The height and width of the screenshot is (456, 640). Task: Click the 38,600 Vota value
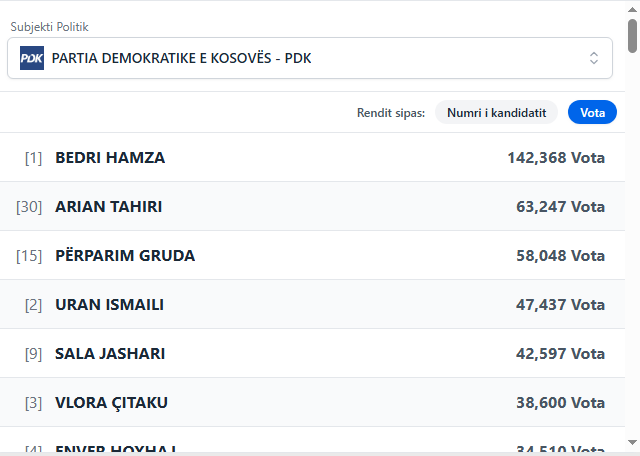pyautogui.click(x=560, y=402)
